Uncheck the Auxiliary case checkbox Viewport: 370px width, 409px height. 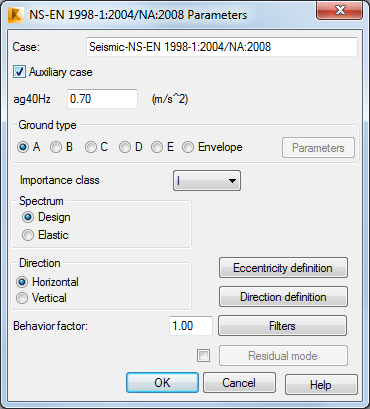[x=19, y=72]
